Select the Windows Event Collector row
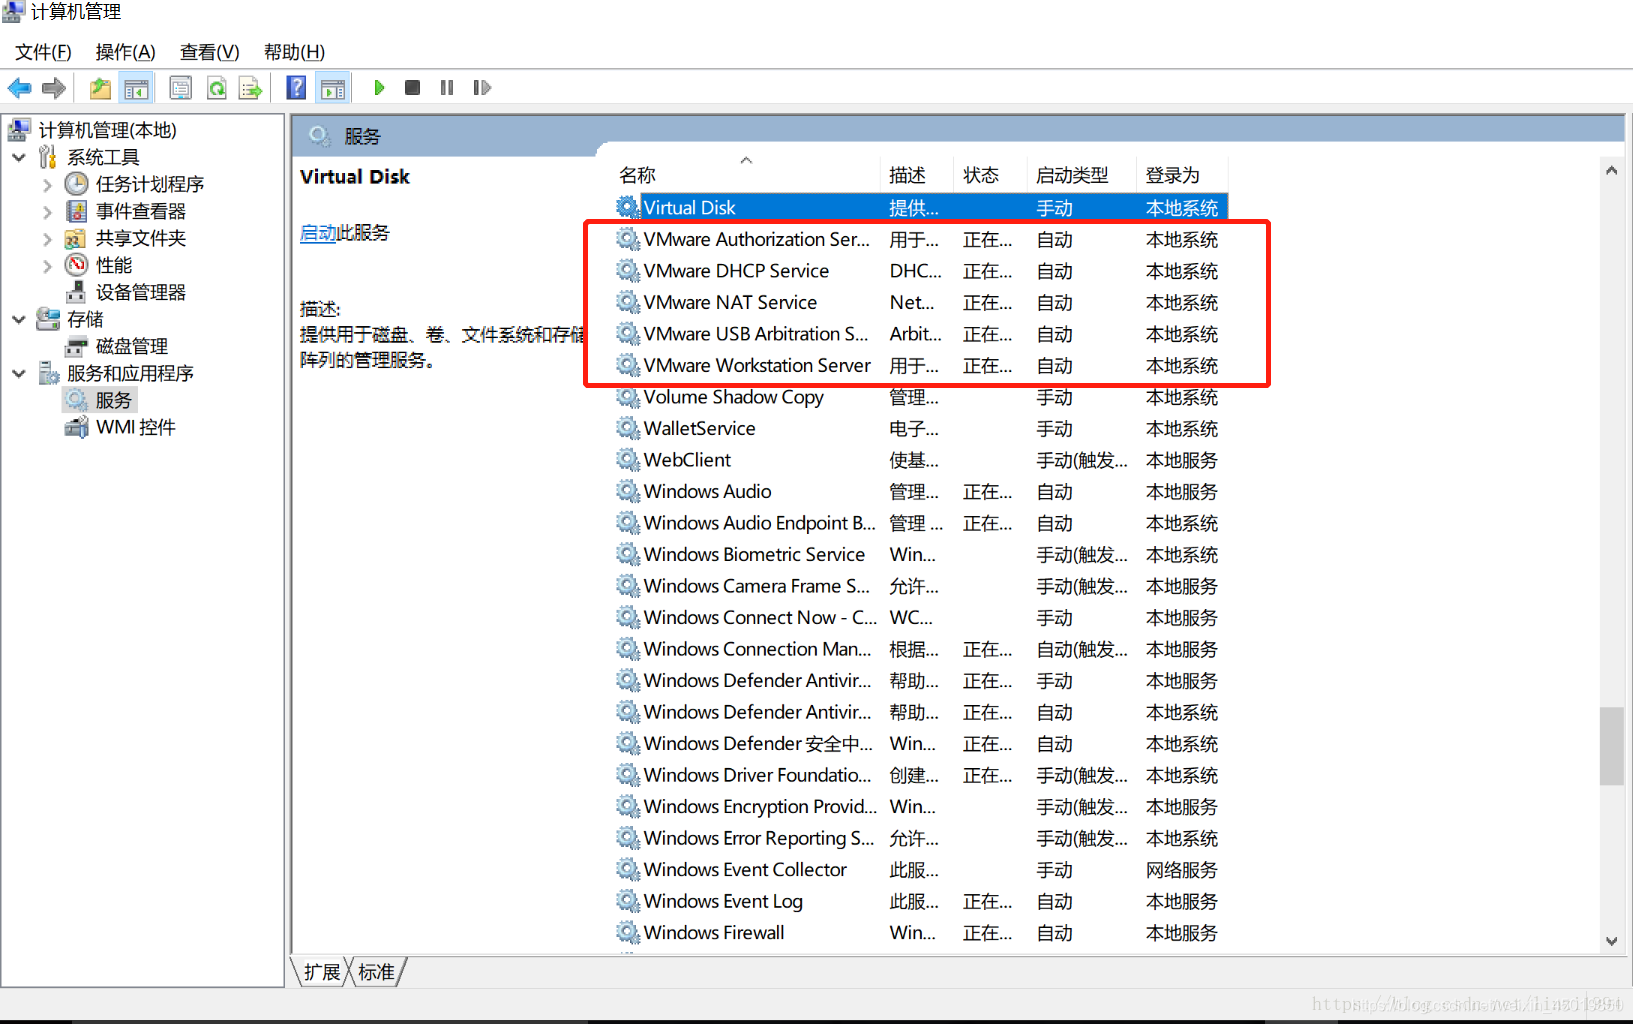 click(x=920, y=869)
